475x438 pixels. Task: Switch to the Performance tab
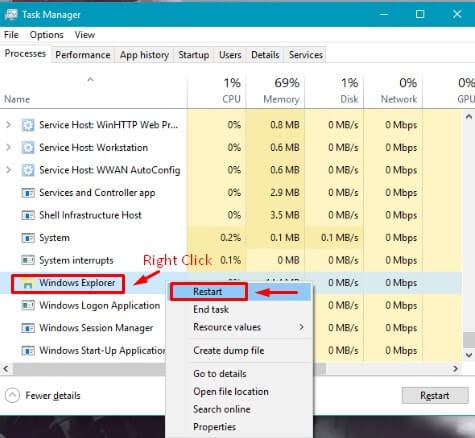(x=83, y=55)
